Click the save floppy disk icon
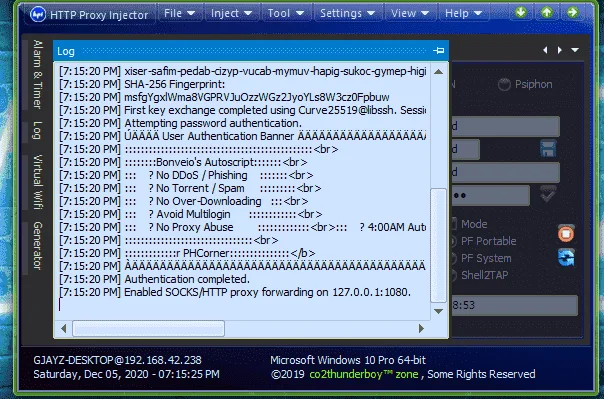This screenshot has height=399, width=604. pos(548,149)
